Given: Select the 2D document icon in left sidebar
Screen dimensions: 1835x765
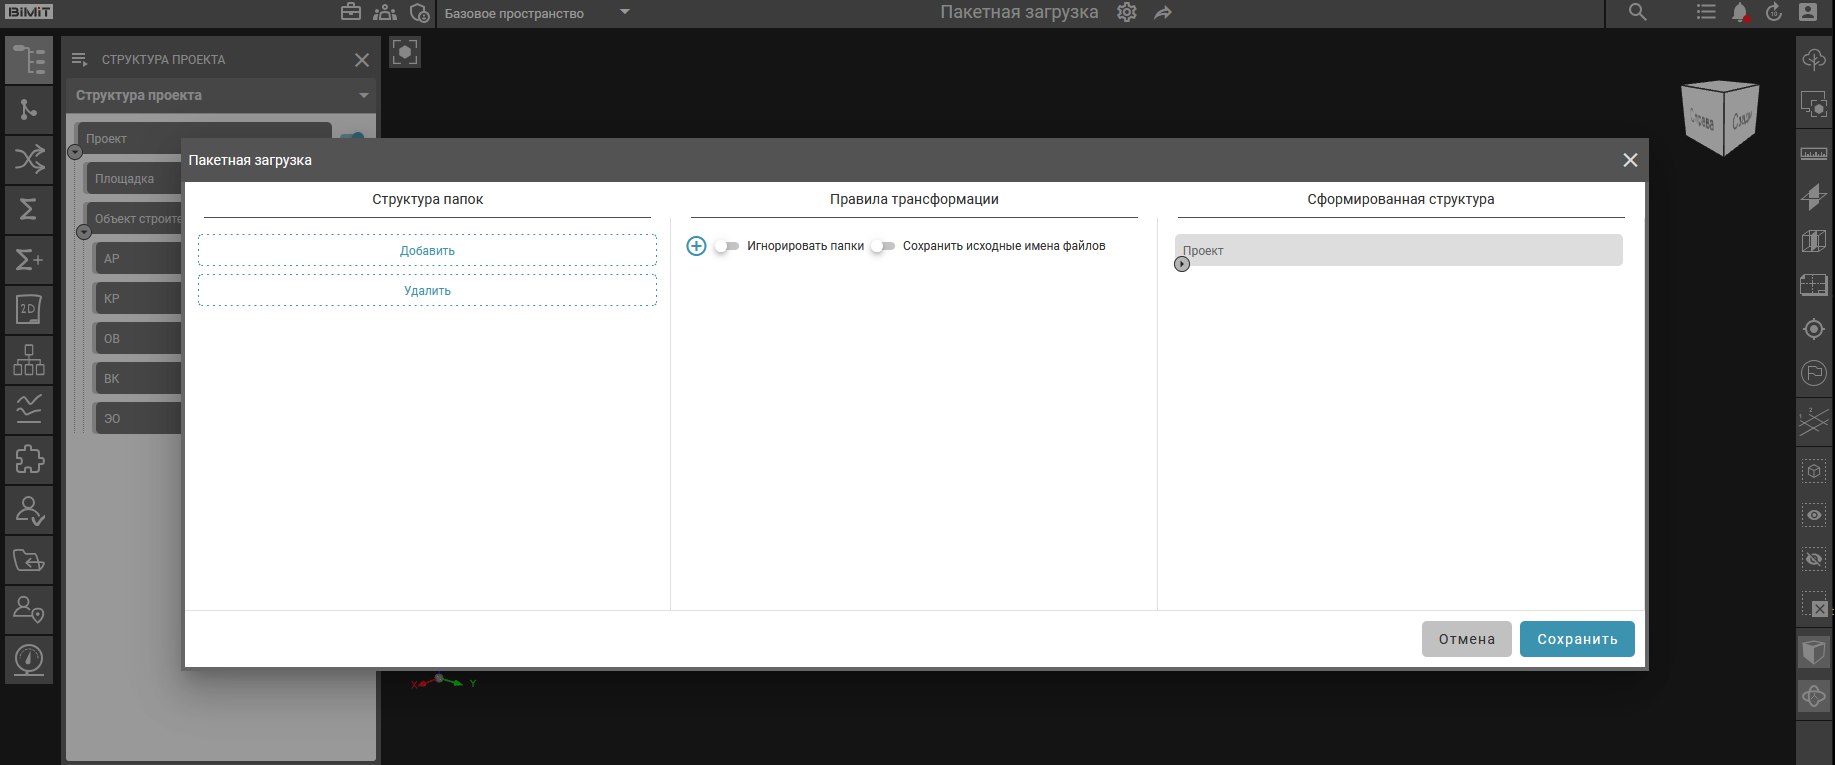Looking at the screenshot, I should (x=29, y=310).
